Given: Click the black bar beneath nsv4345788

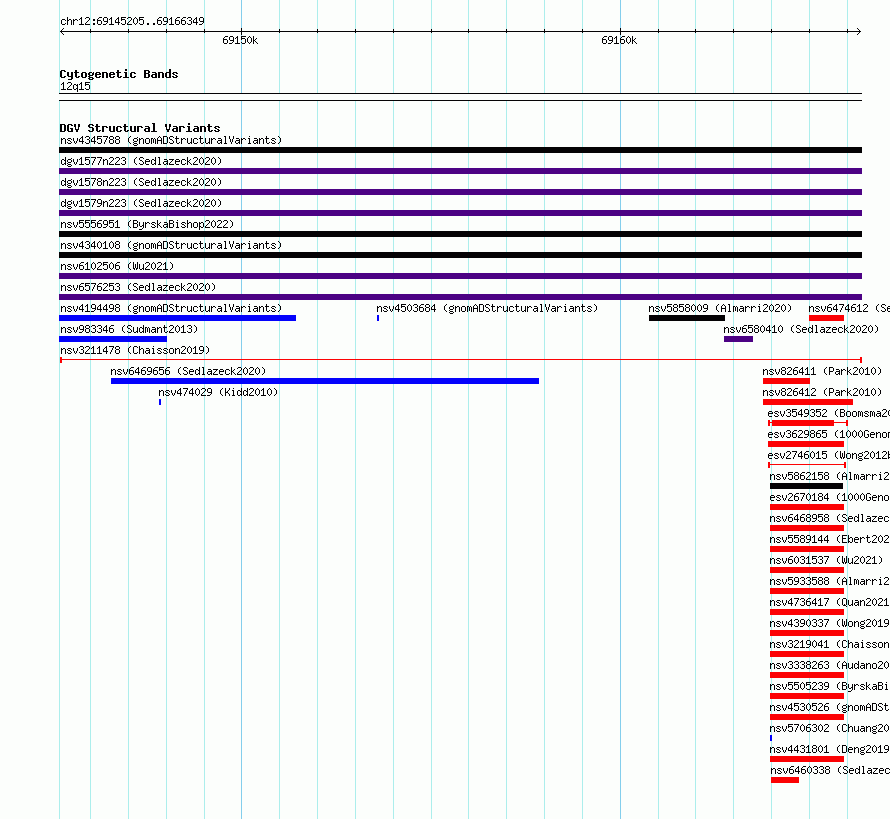Looking at the screenshot, I should [x=461, y=150].
